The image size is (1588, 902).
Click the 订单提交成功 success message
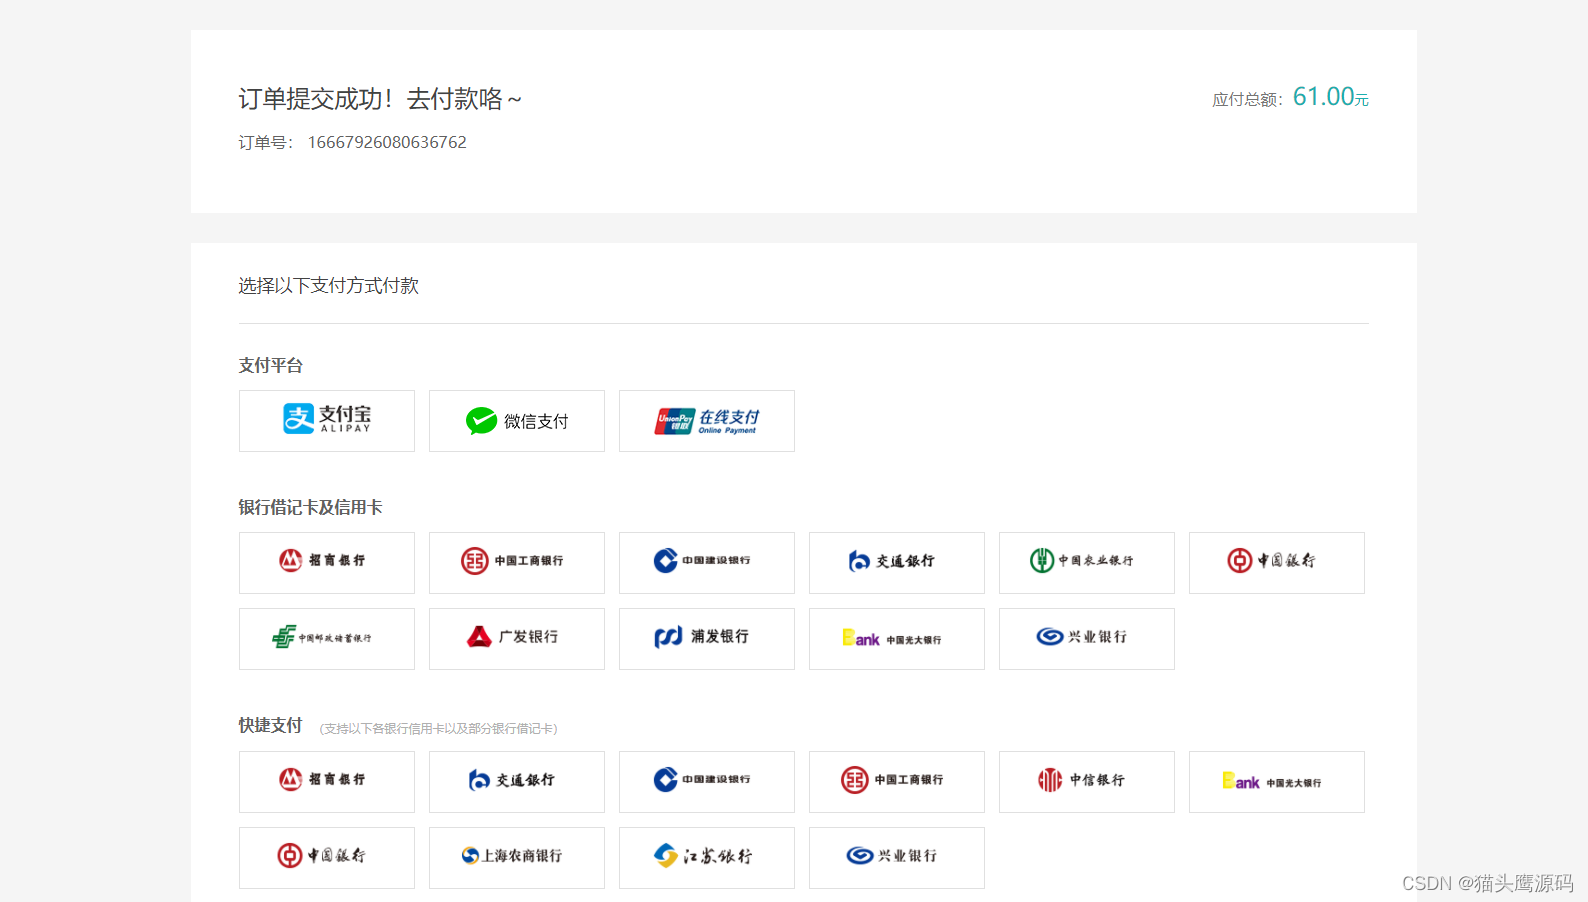point(380,99)
